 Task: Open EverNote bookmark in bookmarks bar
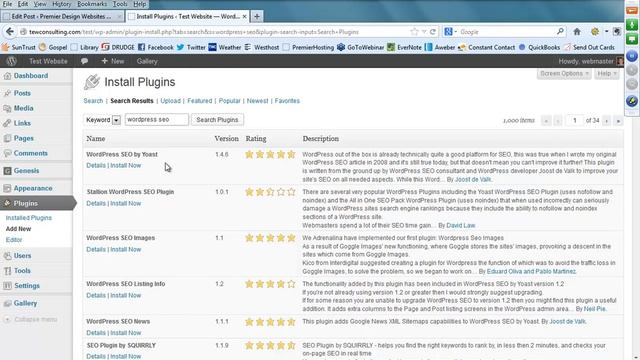[404, 47]
